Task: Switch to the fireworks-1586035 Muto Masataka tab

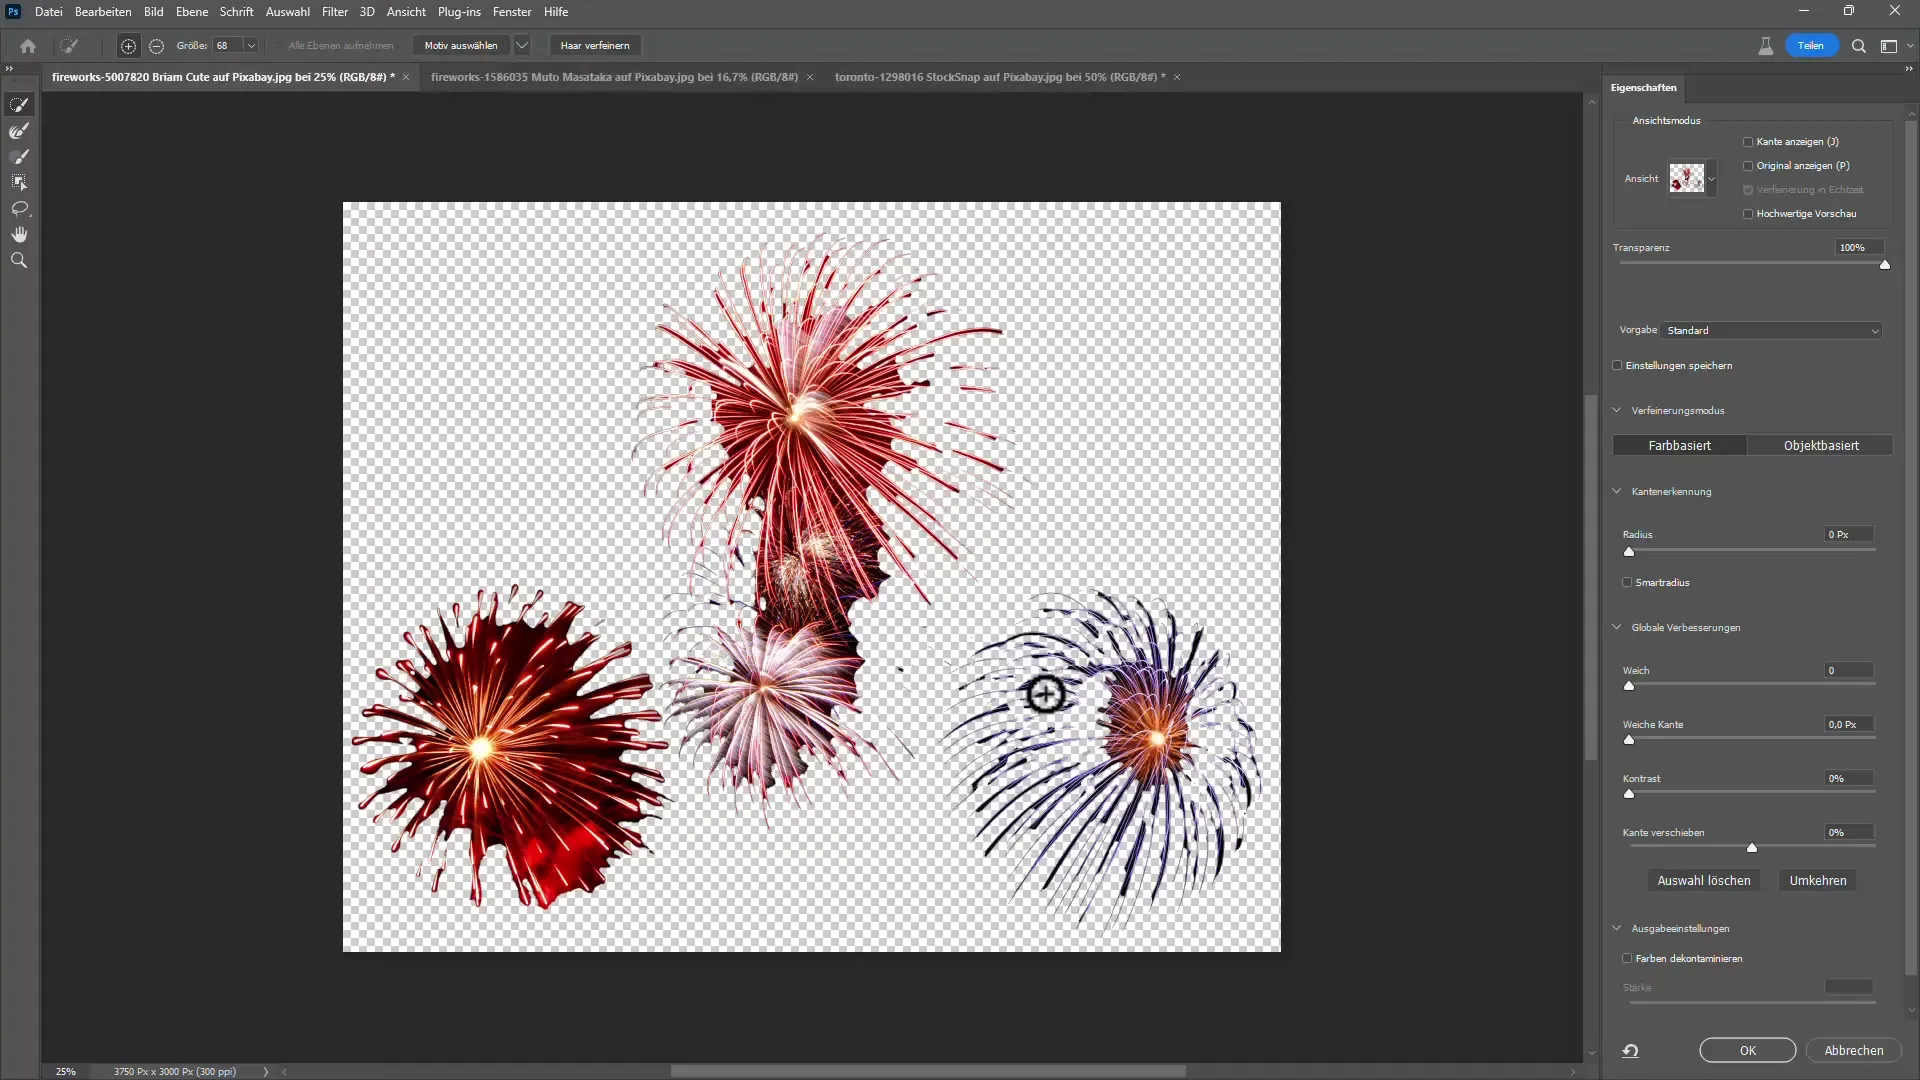Action: tap(614, 77)
